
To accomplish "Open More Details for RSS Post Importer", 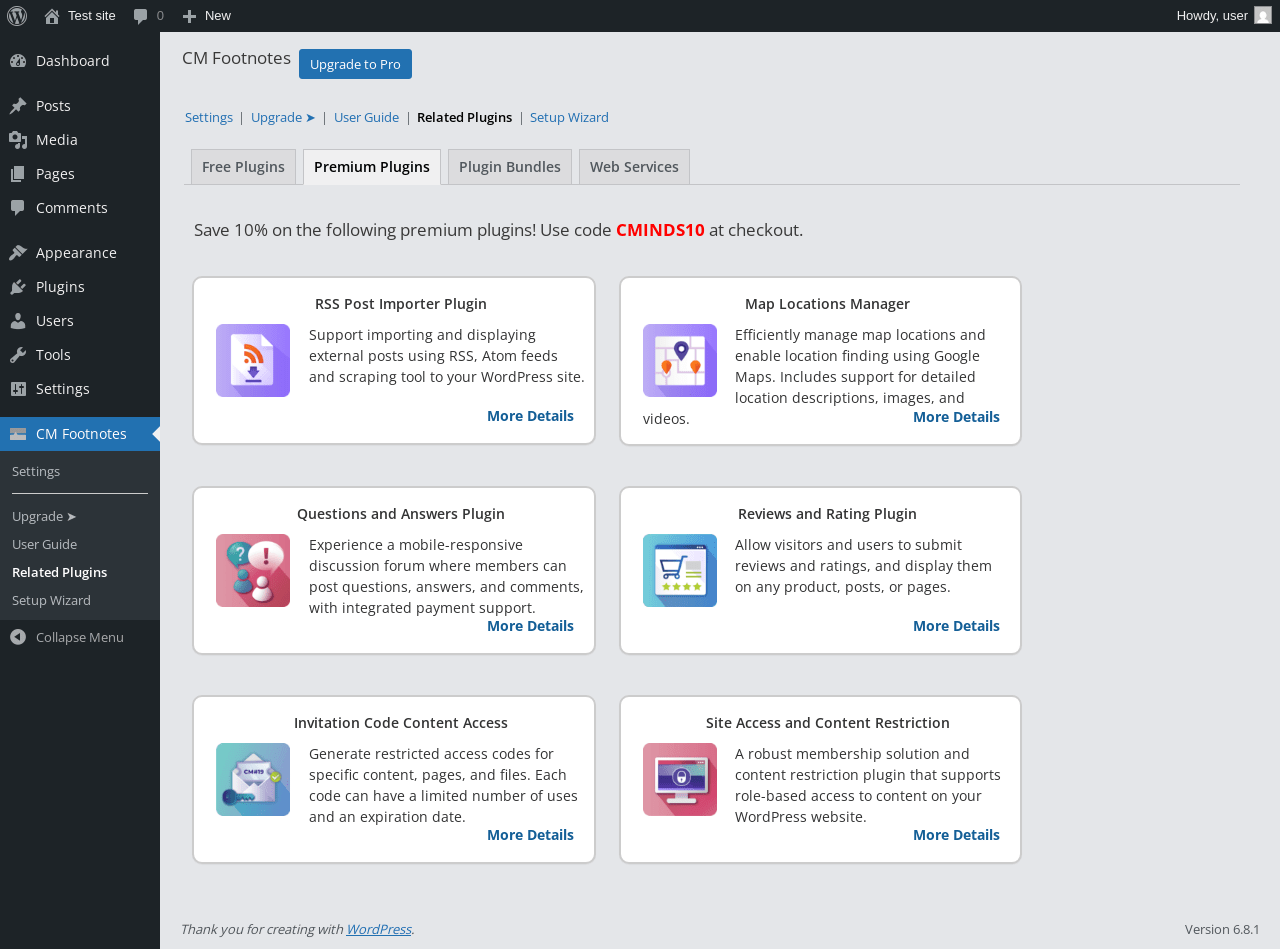I will tap(530, 416).
